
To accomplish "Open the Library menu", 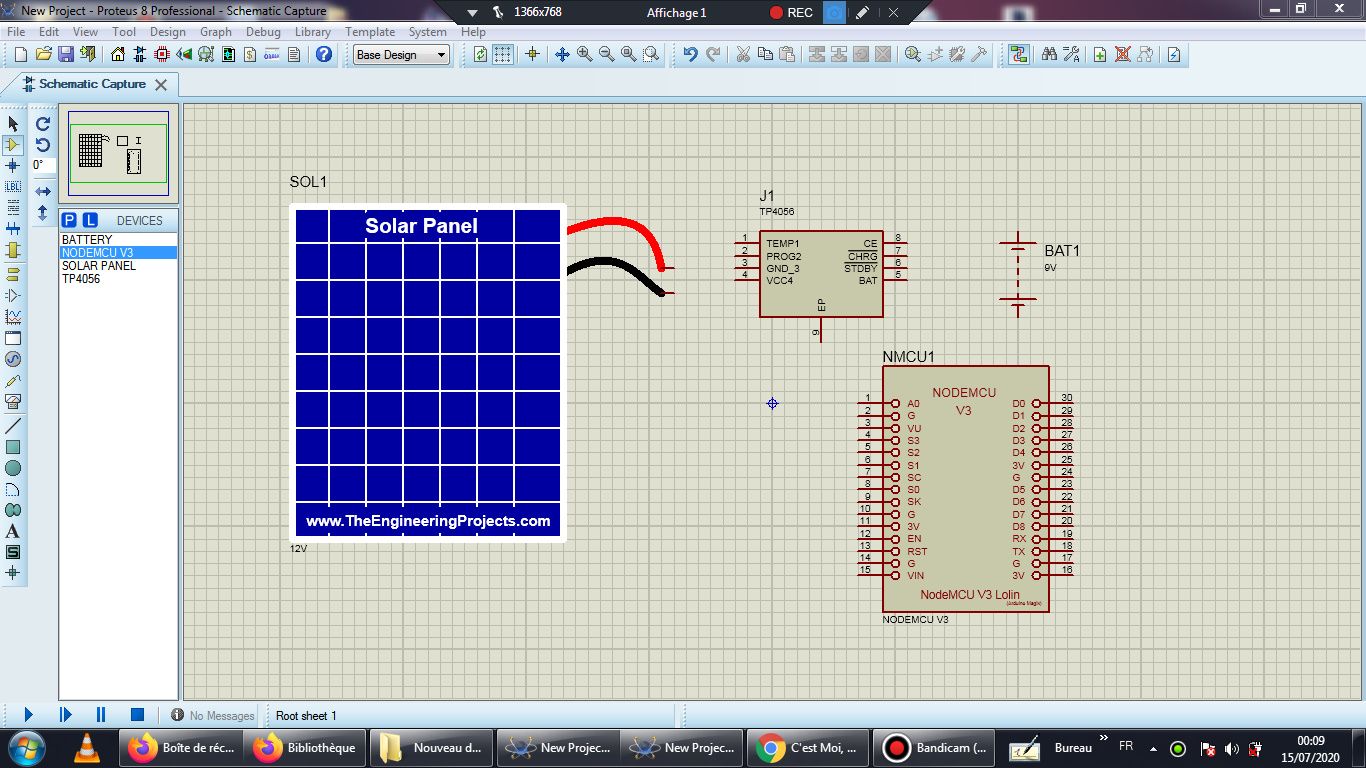I will click(313, 32).
